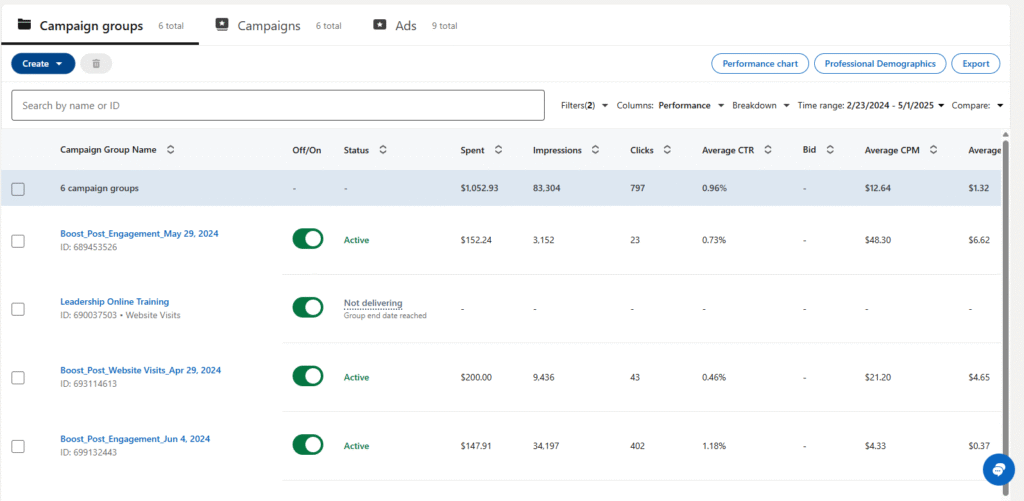1024x501 pixels.
Task: Open the Performance chart
Action: [x=760, y=63]
